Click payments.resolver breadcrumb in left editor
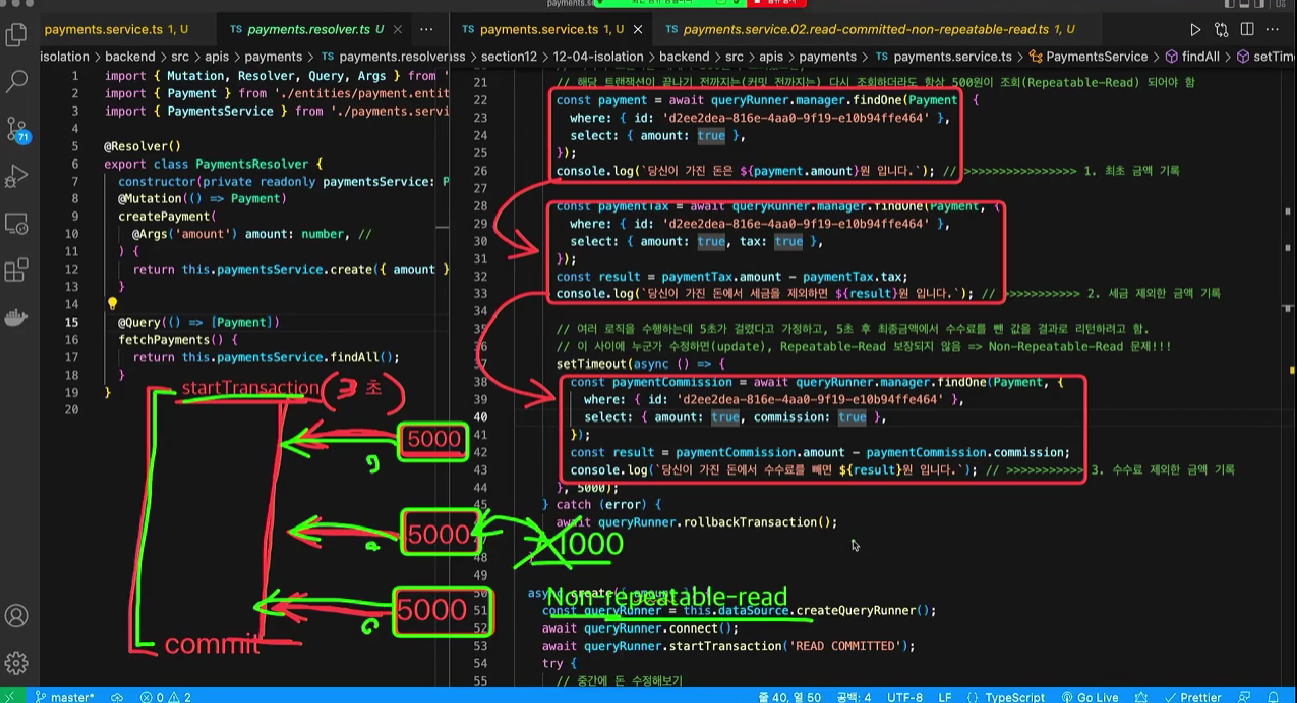This screenshot has height=703, width=1297. pos(392,57)
